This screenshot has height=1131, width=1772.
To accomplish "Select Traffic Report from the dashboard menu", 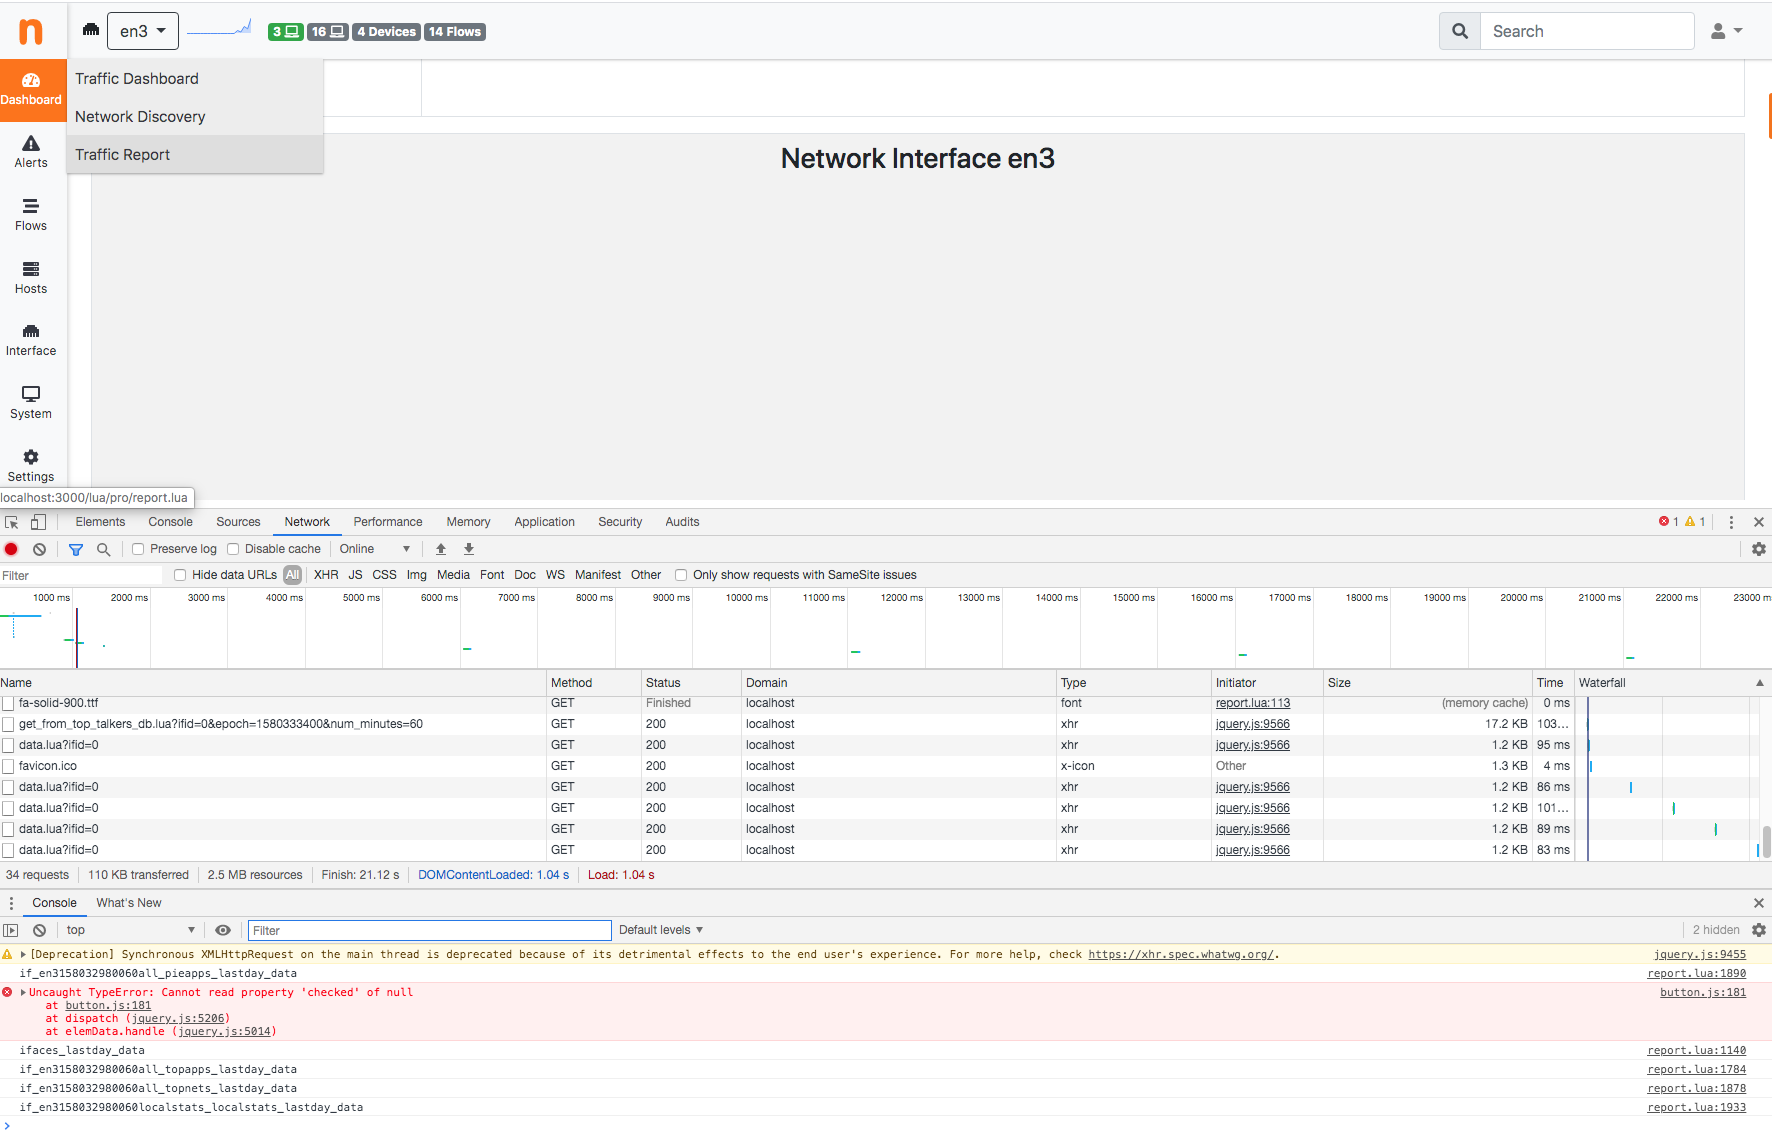I will click(123, 154).
